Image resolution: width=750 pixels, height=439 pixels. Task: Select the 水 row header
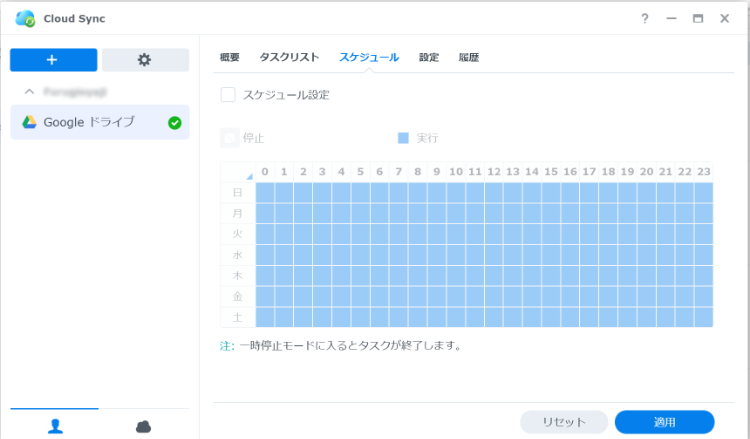[238, 255]
